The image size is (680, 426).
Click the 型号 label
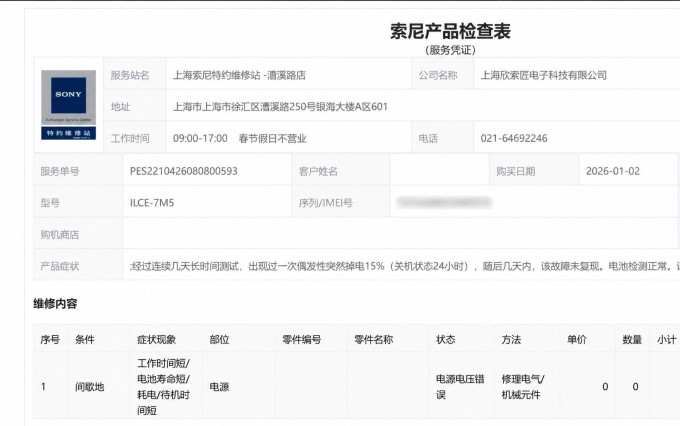[50, 203]
